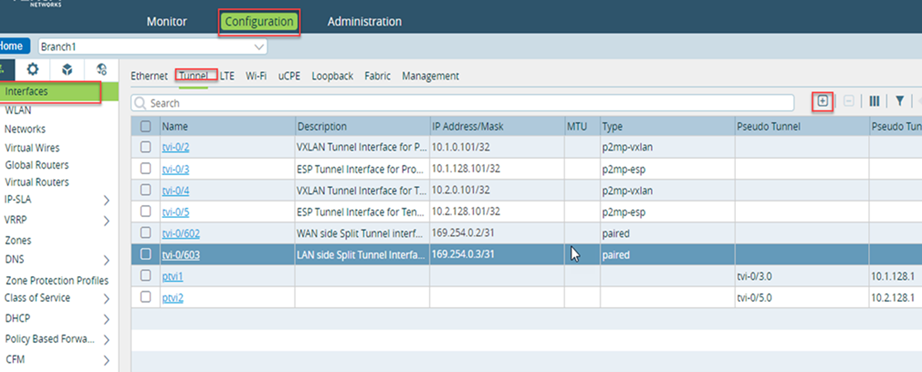This screenshot has width=922, height=372.
Task: Open the tvi-0/5 interface link
Action: (175, 212)
